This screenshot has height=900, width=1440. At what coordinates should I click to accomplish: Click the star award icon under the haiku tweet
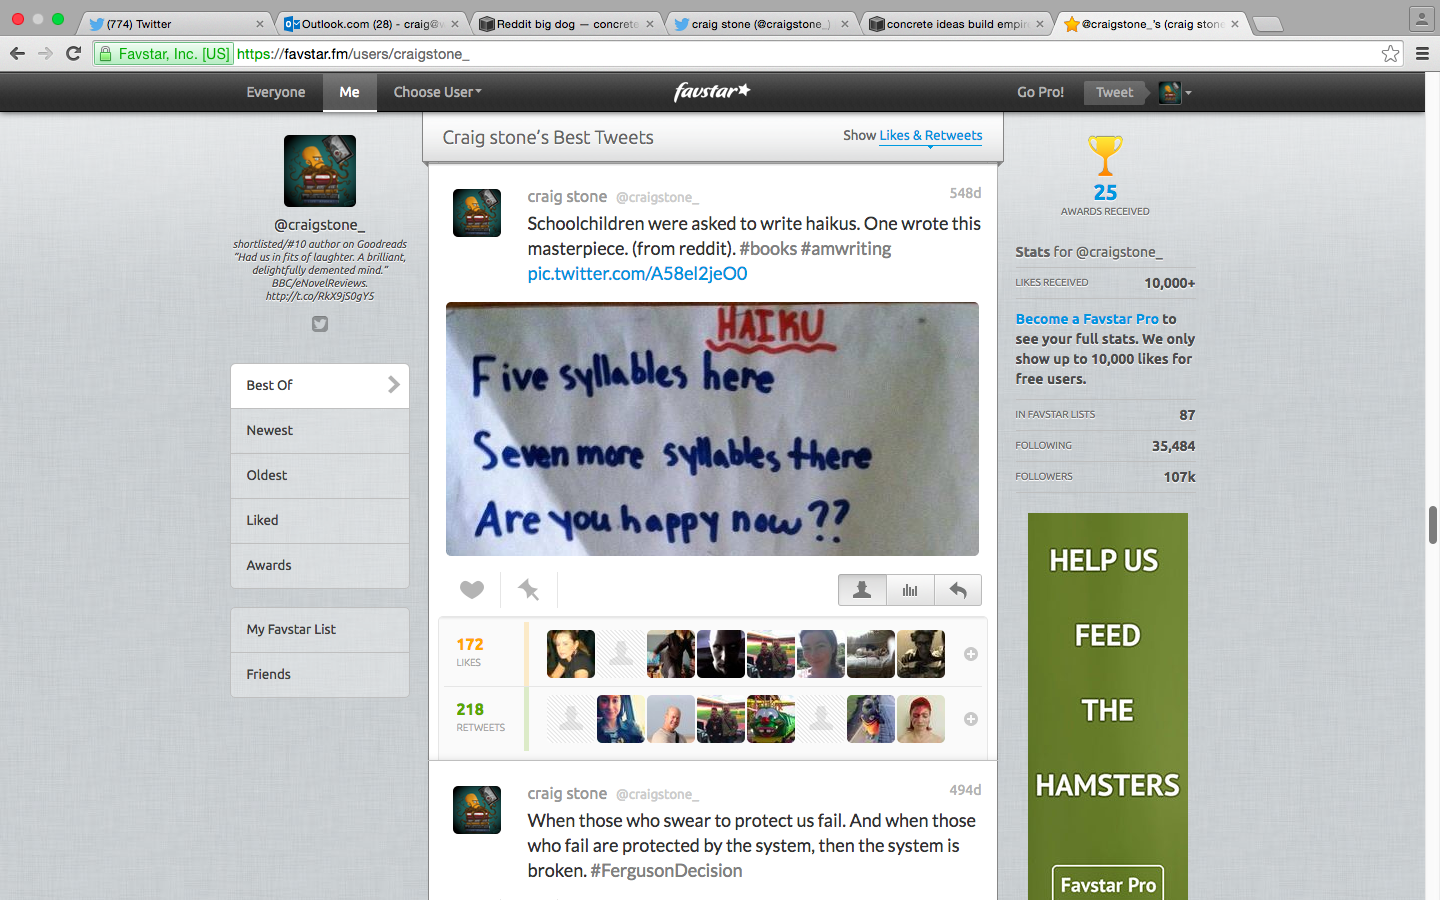tap(528, 590)
